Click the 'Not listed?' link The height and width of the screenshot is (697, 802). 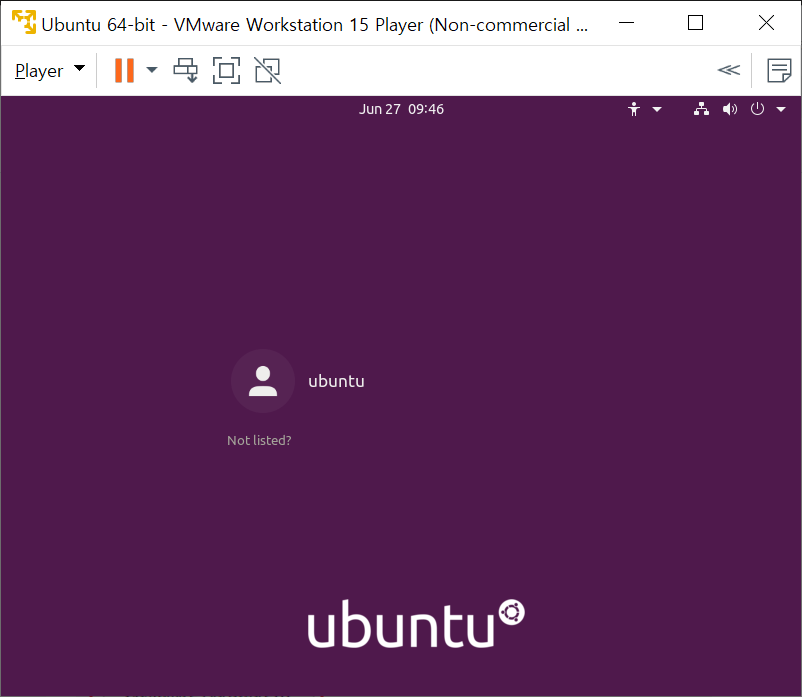point(259,440)
